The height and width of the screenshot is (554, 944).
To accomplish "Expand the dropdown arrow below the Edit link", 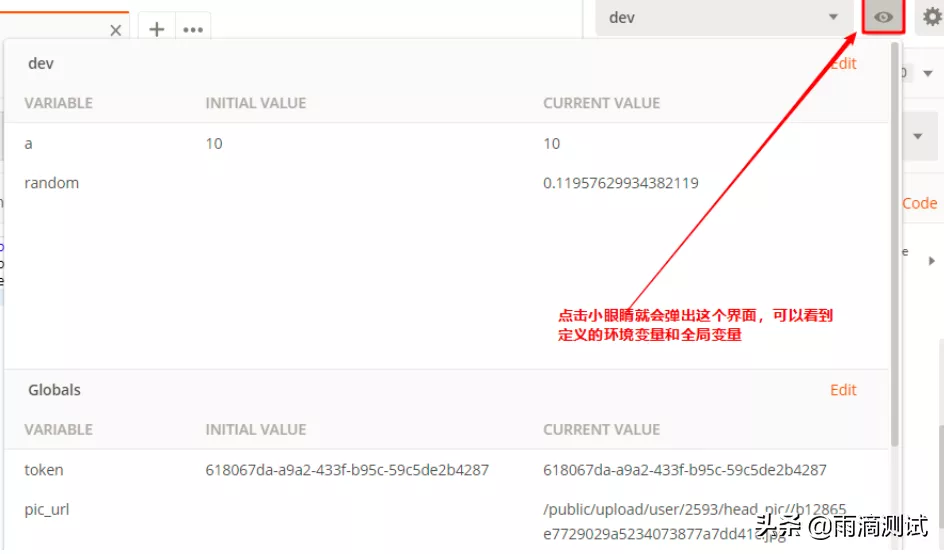I will click(x=928, y=73).
